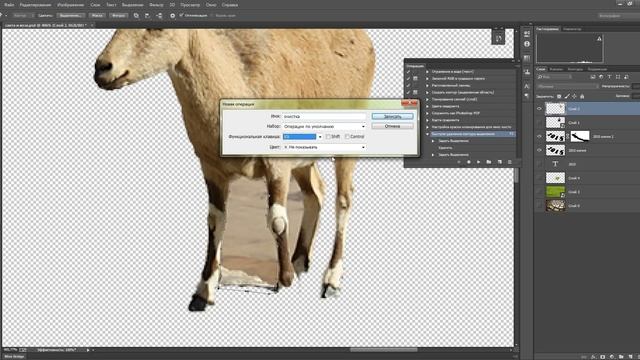
Task: Show the T text layer via visibility box
Action: tap(539, 164)
